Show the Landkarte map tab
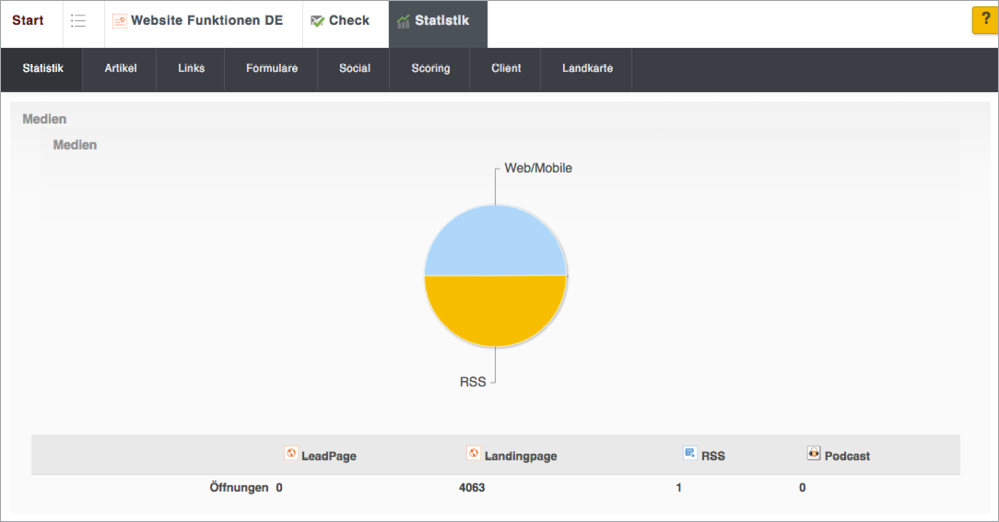The width and height of the screenshot is (999, 522). click(x=587, y=69)
